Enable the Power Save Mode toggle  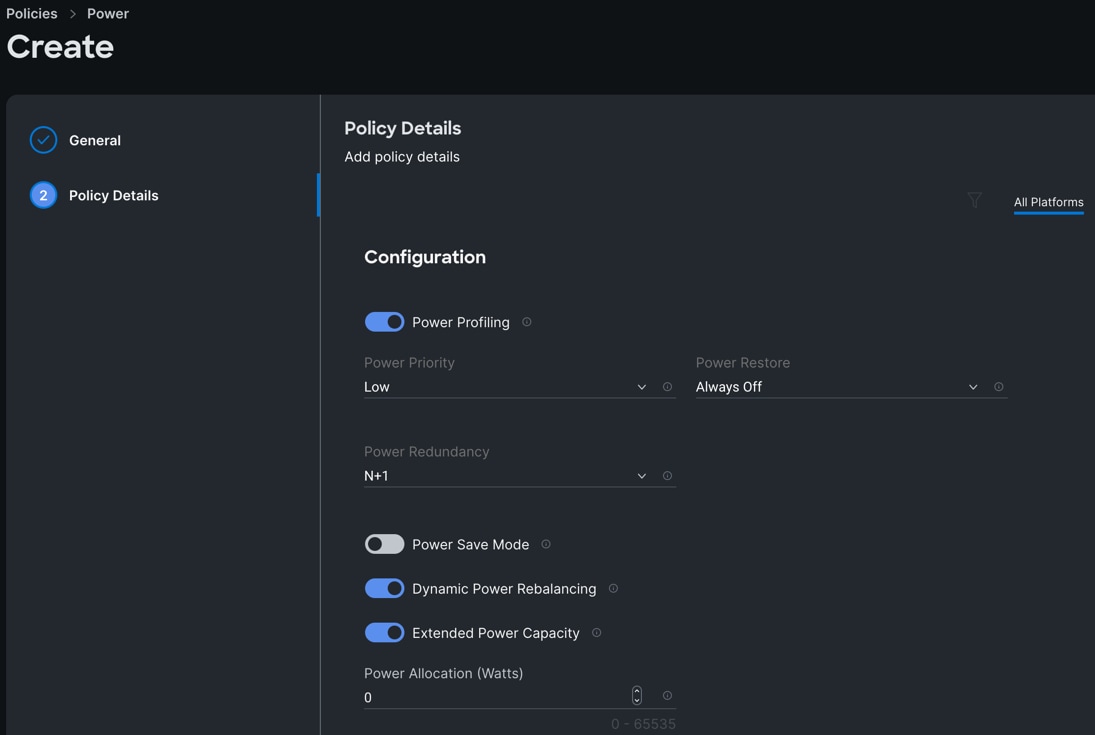pyautogui.click(x=384, y=544)
